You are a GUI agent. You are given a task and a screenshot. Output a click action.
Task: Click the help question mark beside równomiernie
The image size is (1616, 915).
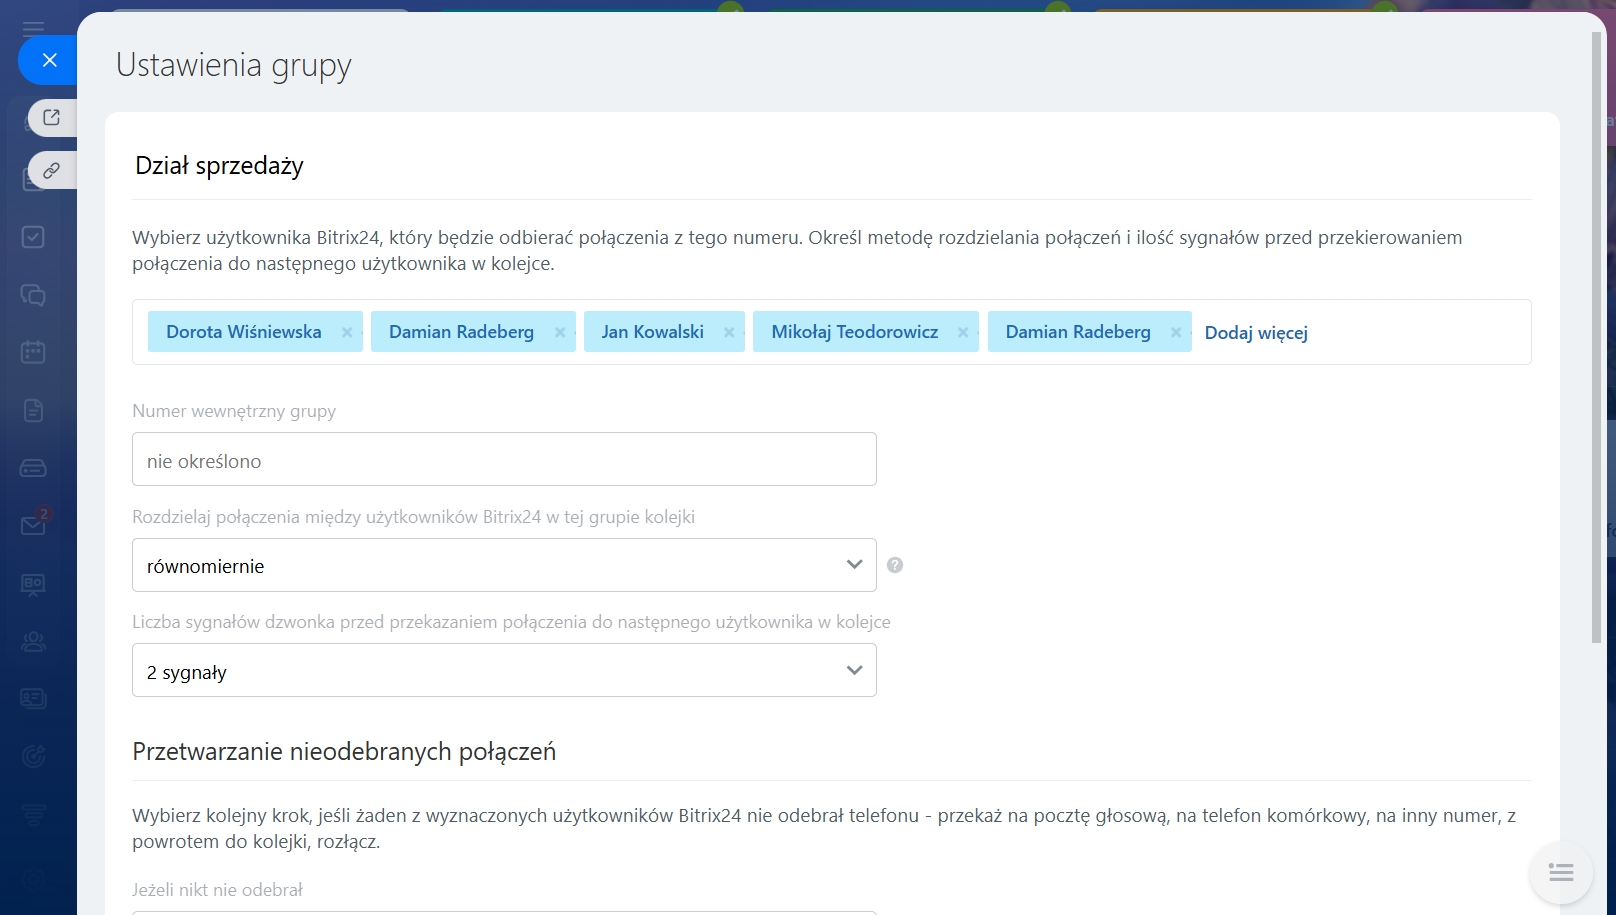895,565
